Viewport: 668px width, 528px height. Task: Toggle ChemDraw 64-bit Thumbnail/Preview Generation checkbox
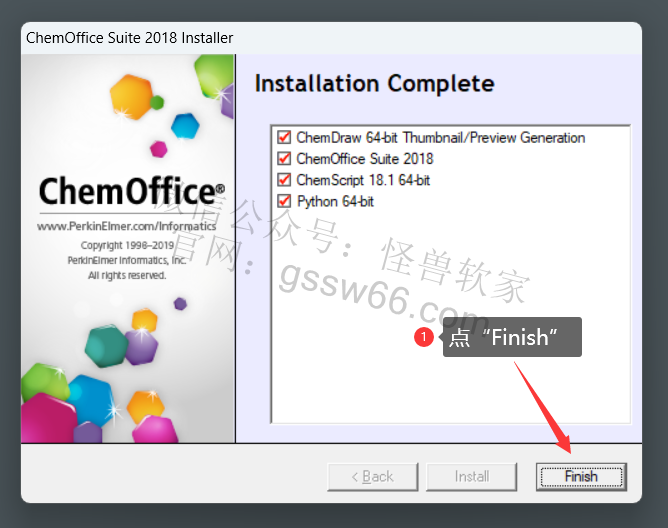point(284,137)
